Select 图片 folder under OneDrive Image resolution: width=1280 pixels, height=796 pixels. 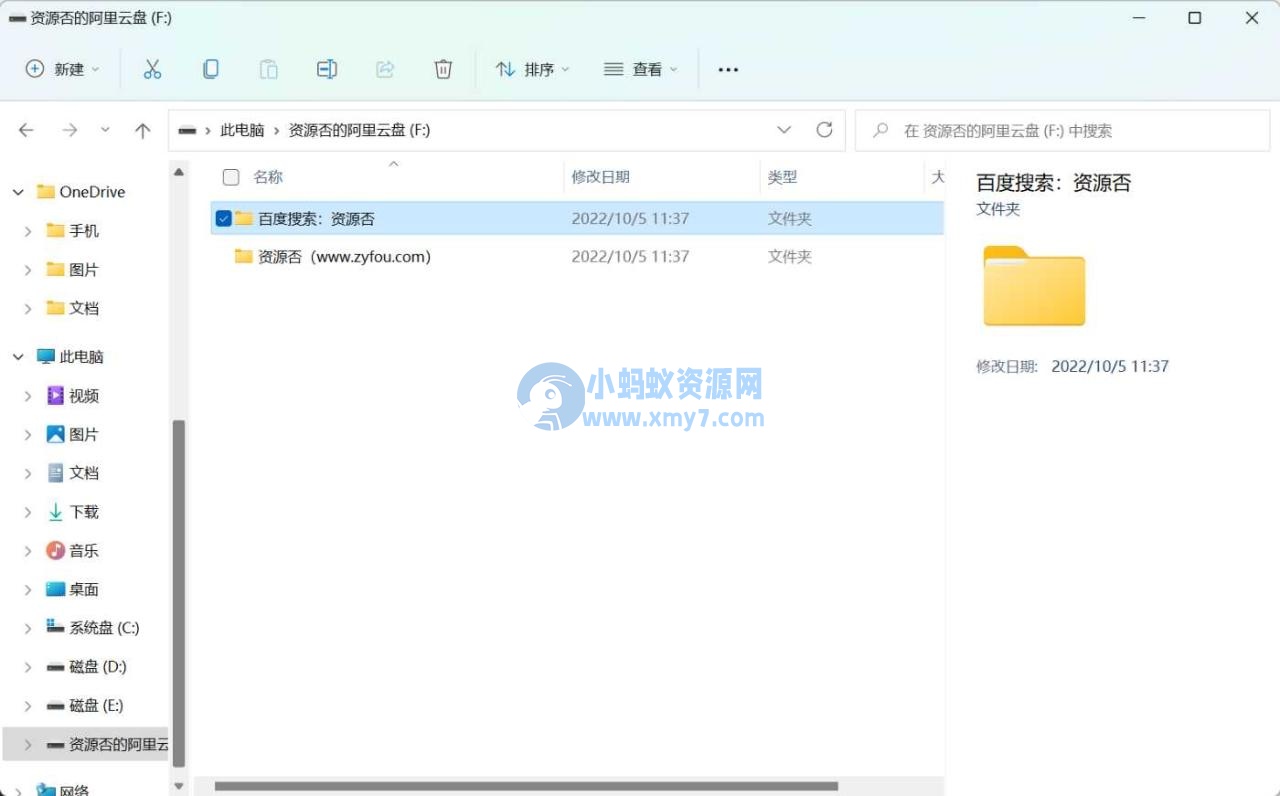84,270
